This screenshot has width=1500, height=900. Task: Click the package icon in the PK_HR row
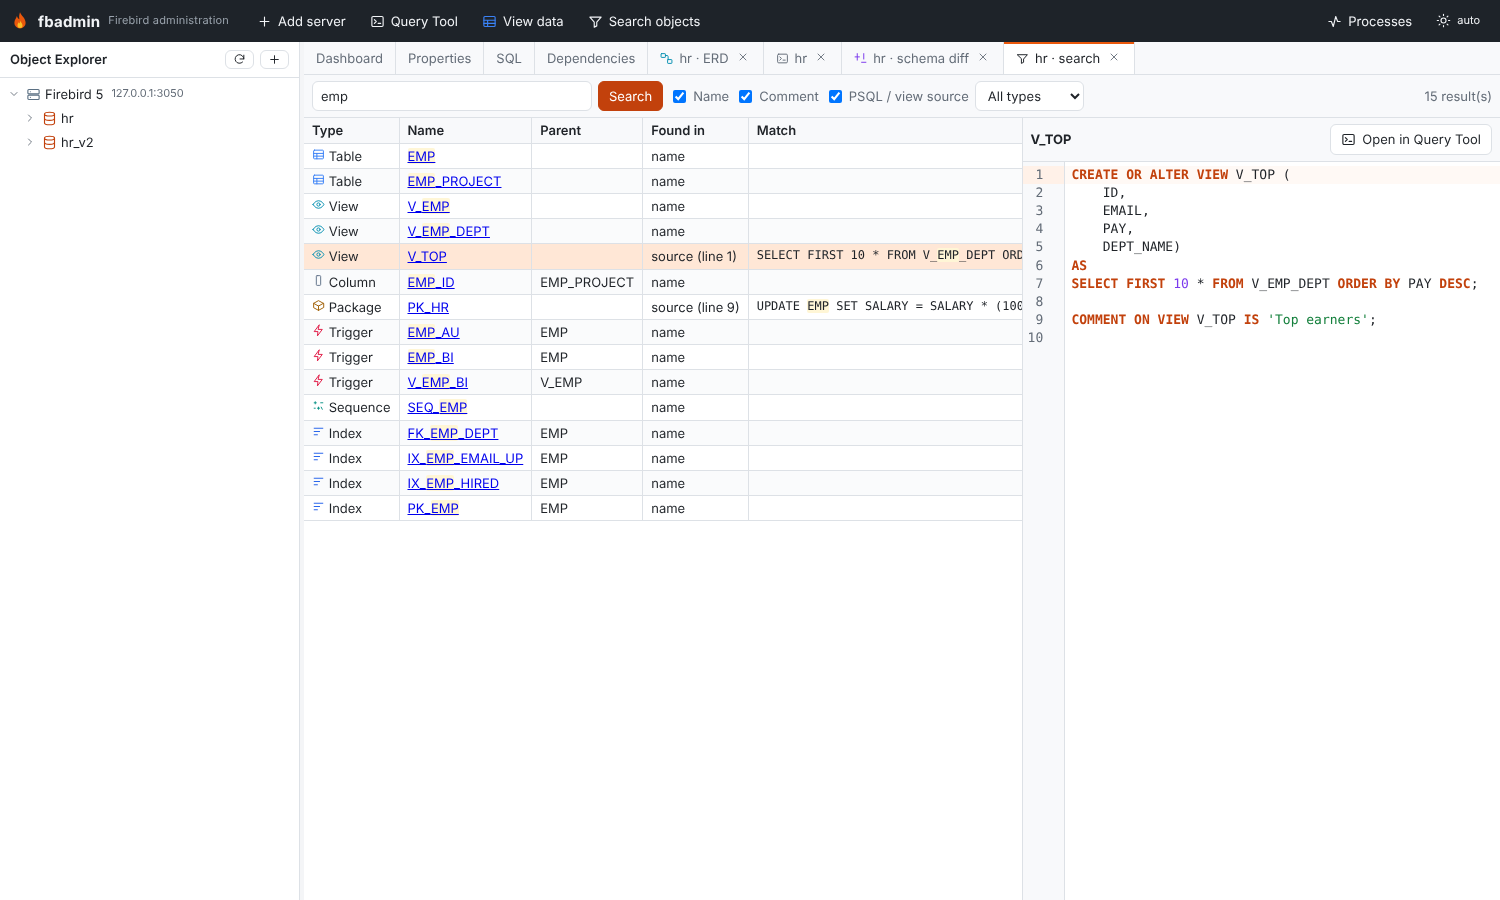[318, 306]
